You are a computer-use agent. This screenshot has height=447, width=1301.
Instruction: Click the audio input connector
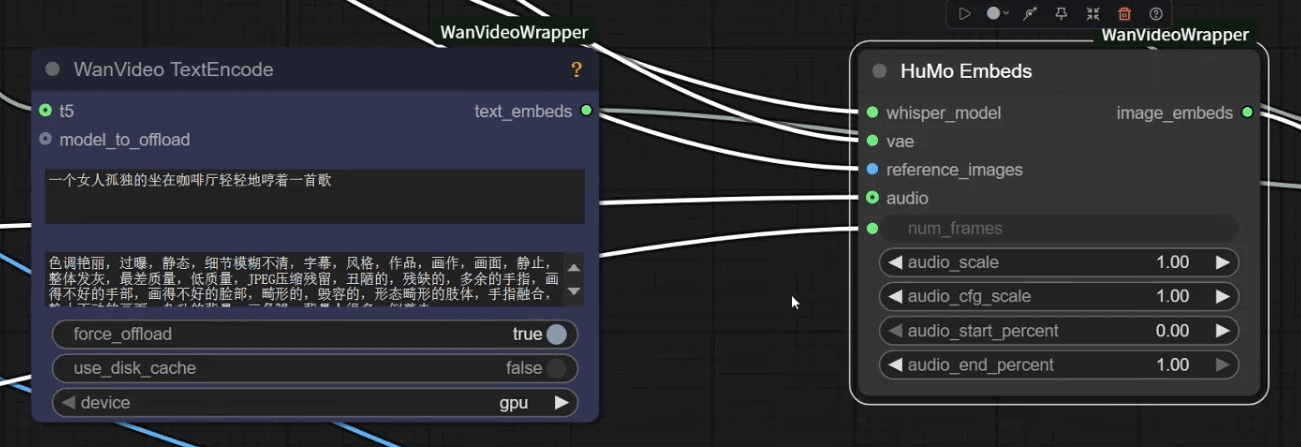[873, 198]
